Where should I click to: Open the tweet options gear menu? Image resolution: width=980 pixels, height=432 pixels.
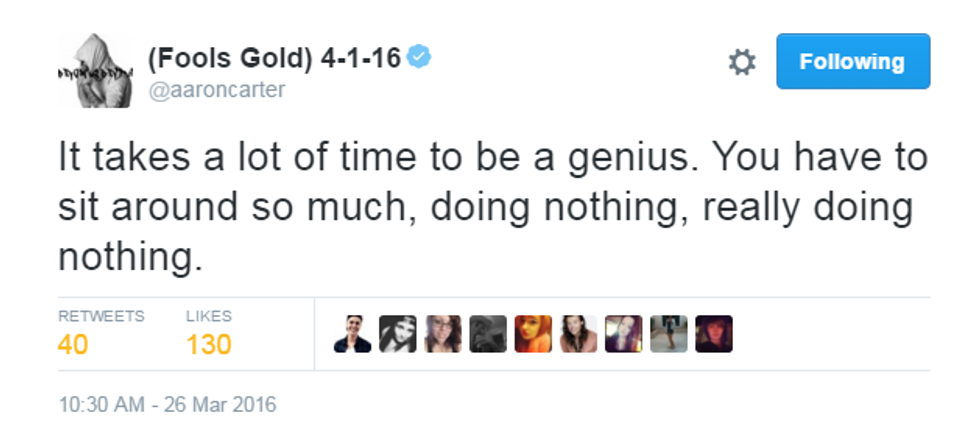[x=741, y=62]
